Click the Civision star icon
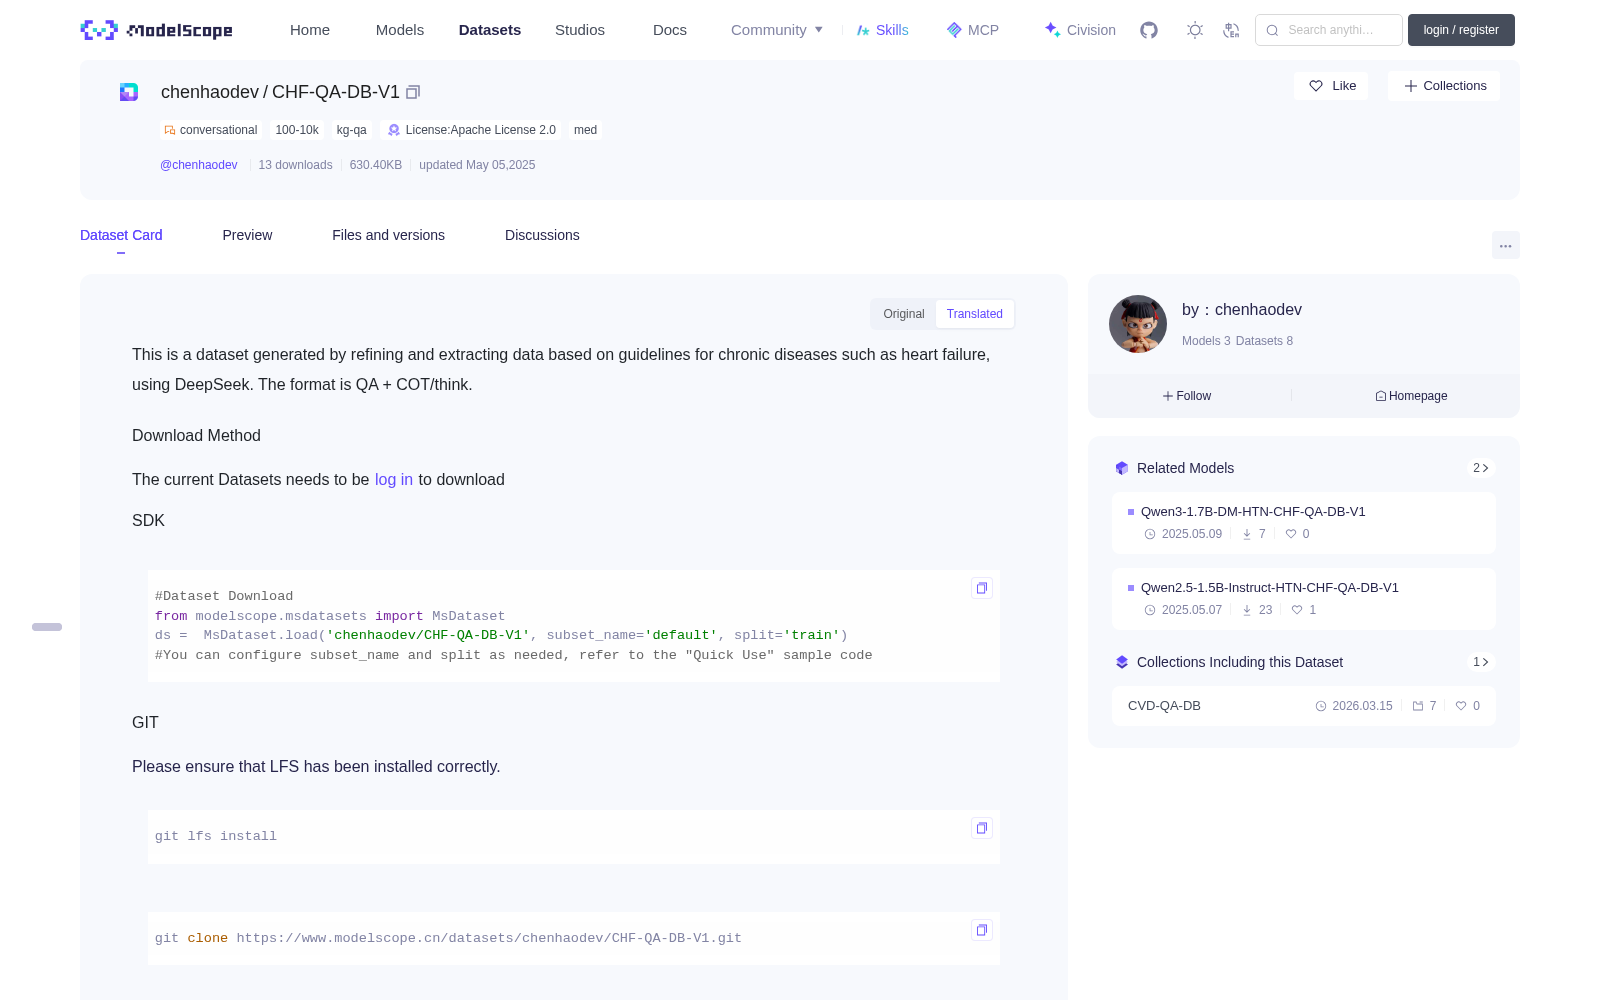This screenshot has width=1600, height=1000. (1052, 30)
